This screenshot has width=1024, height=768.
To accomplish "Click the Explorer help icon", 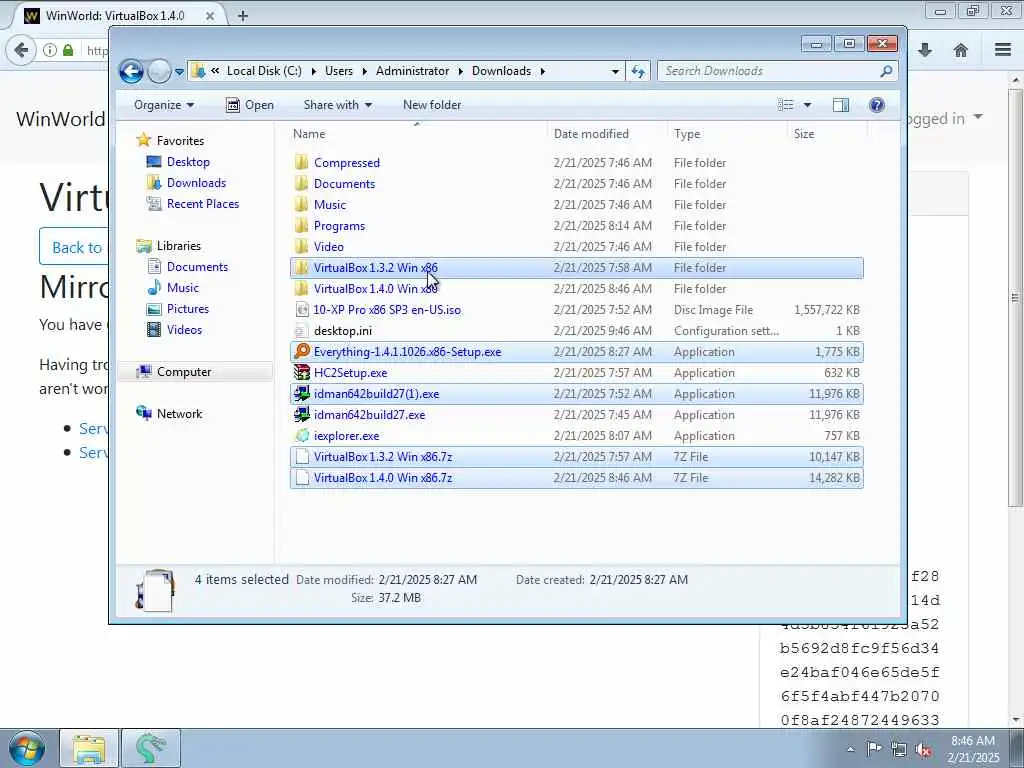I will point(877,105).
